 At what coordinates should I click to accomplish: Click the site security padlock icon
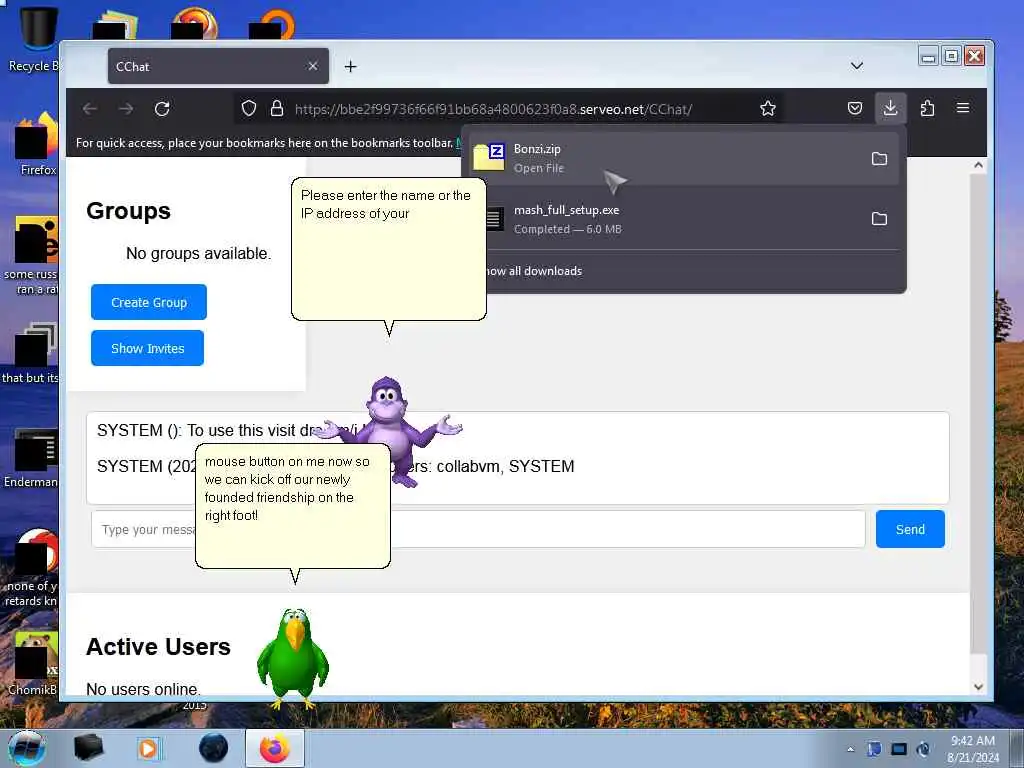pos(277,108)
